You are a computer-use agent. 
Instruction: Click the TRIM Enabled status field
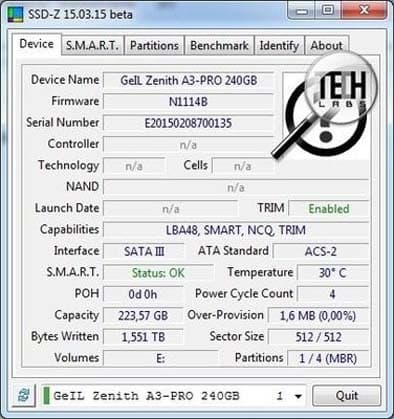pyautogui.click(x=329, y=209)
